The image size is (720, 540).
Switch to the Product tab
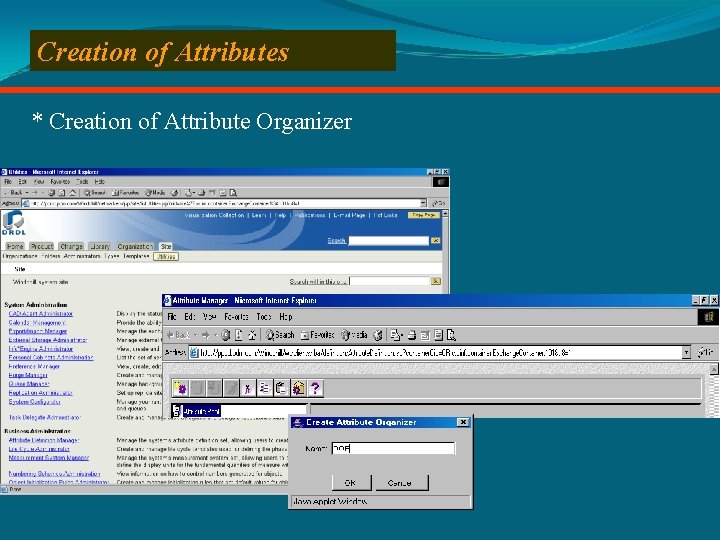[42, 247]
